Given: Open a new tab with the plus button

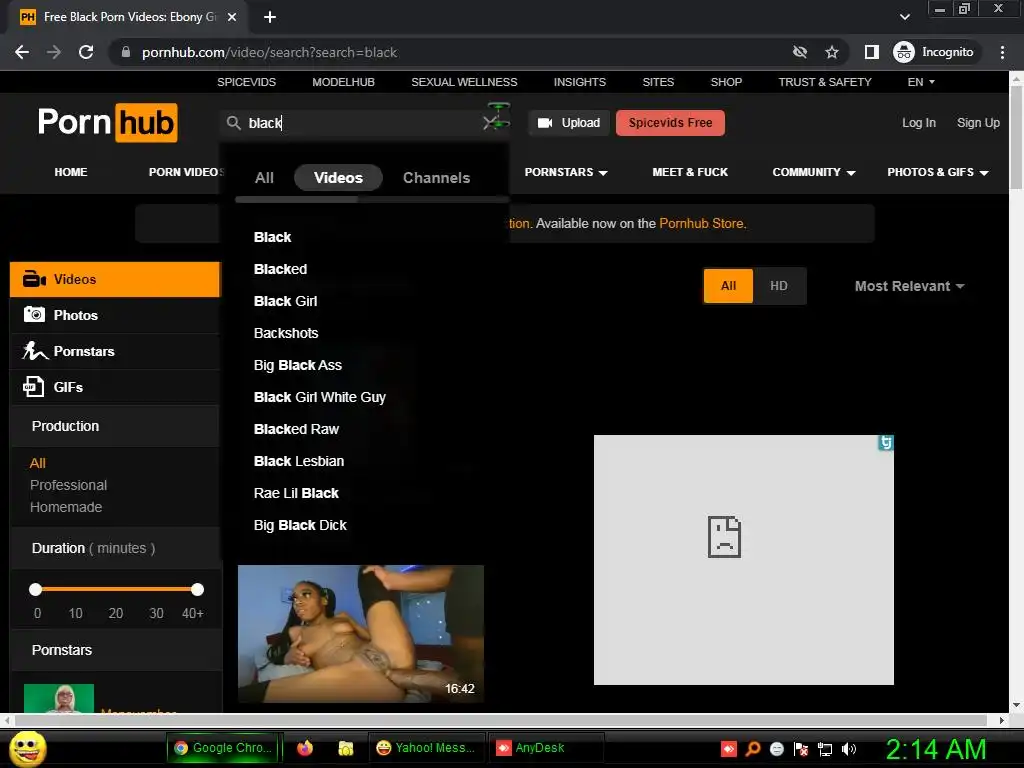Looking at the screenshot, I should 270,17.
